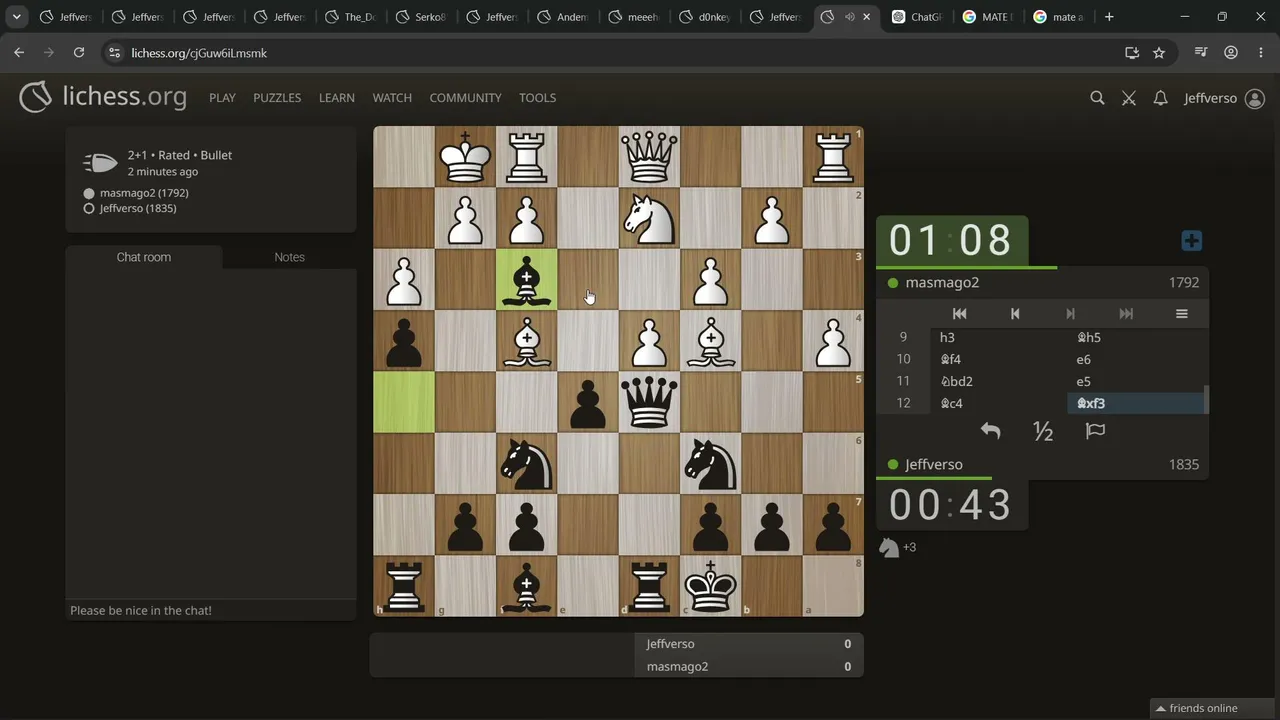
Task: Select the black king on c8
Action: coord(710,586)
